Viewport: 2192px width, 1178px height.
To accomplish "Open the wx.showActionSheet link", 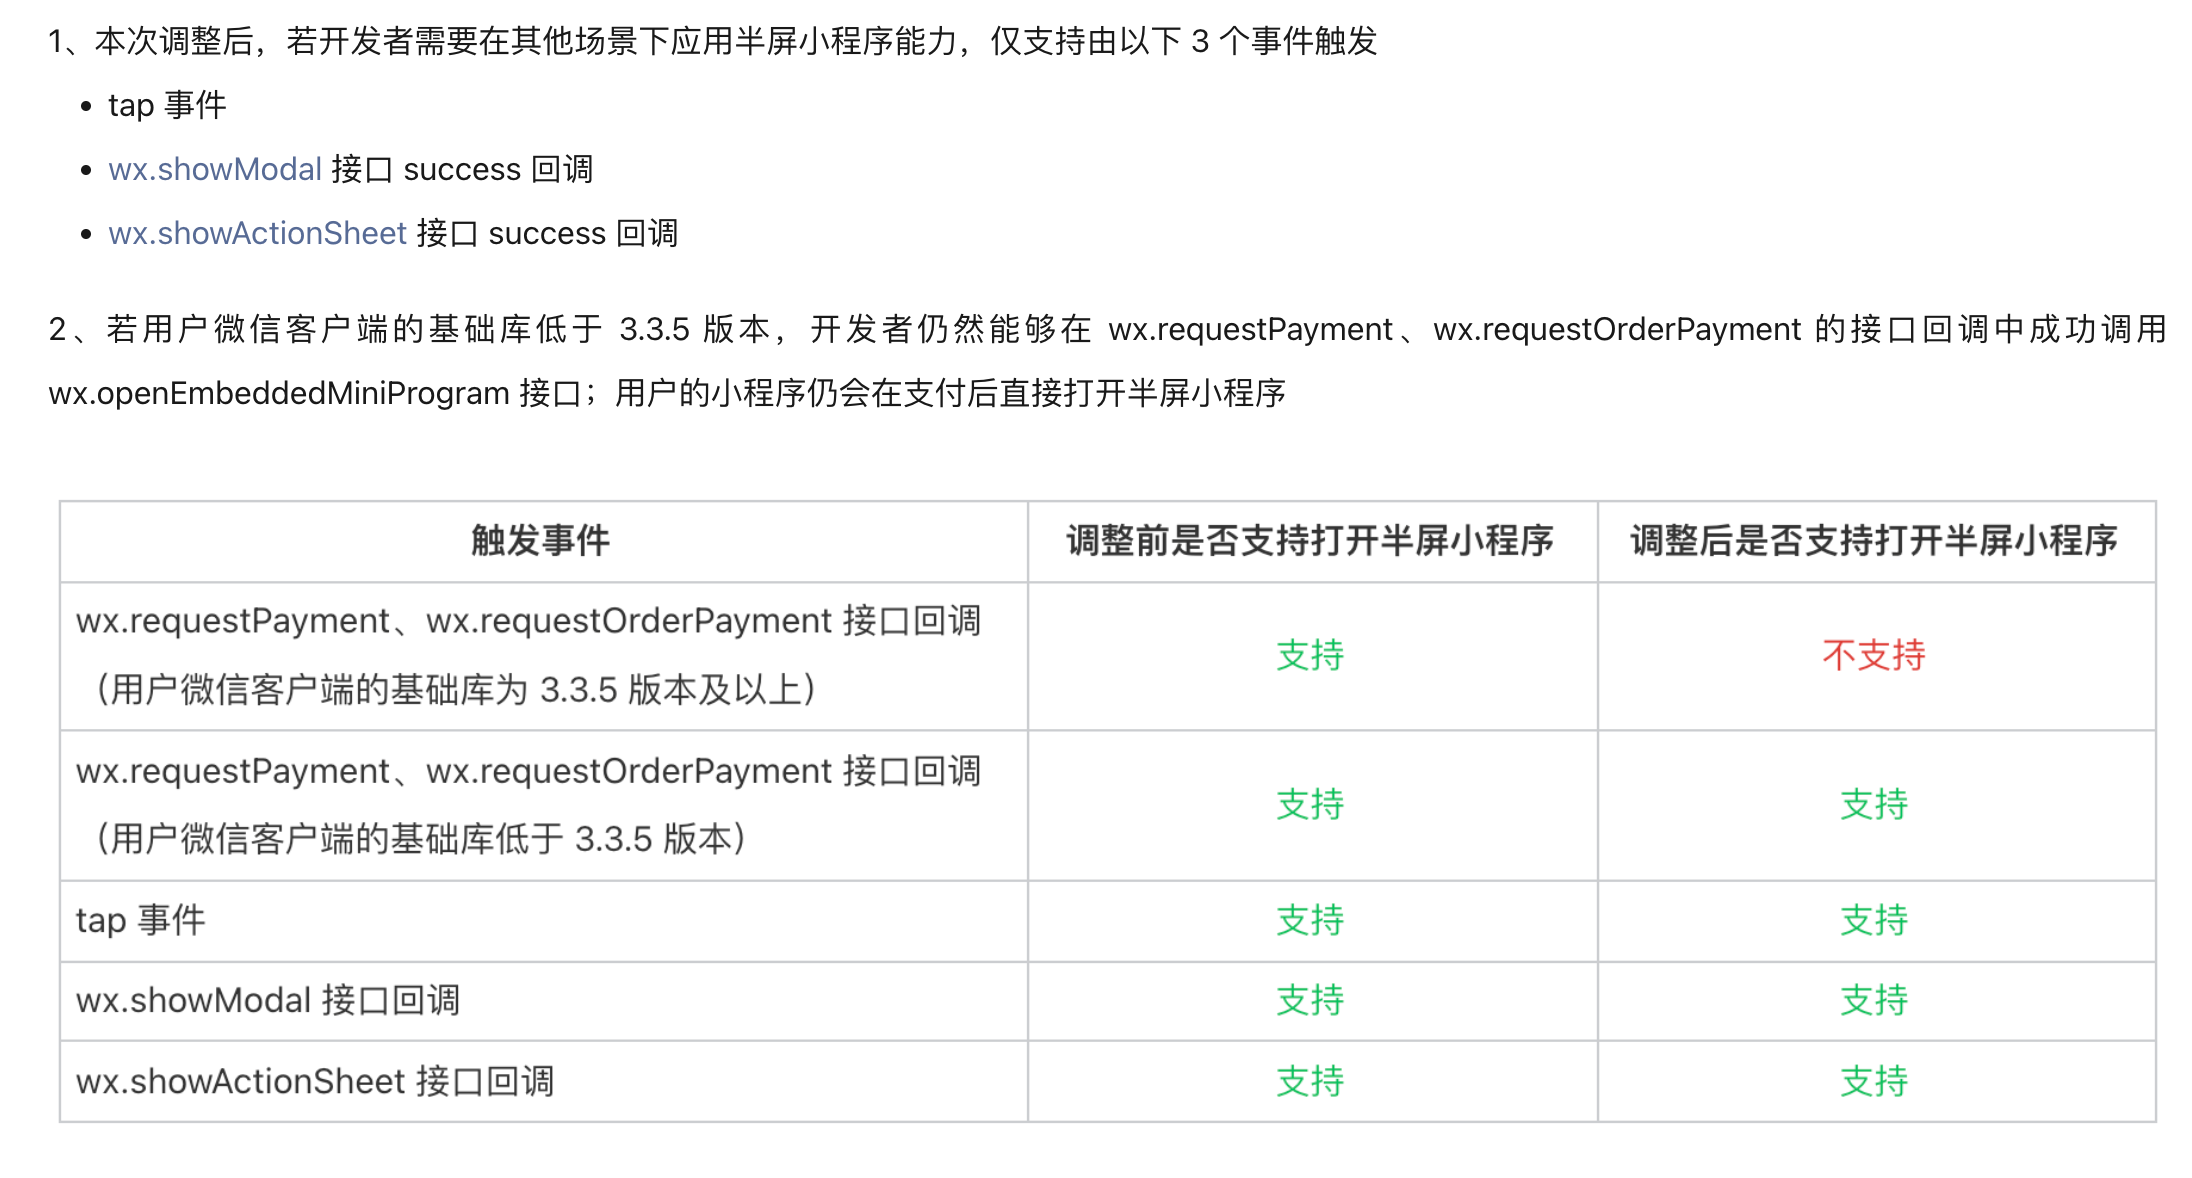I will coord(257,233).
